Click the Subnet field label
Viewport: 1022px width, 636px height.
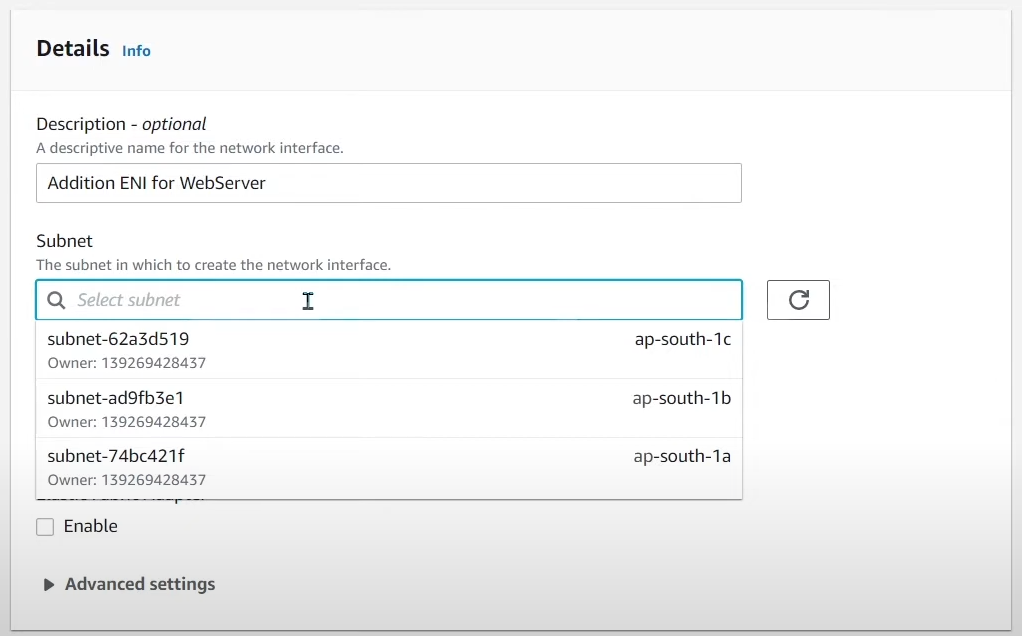(64, 241)
